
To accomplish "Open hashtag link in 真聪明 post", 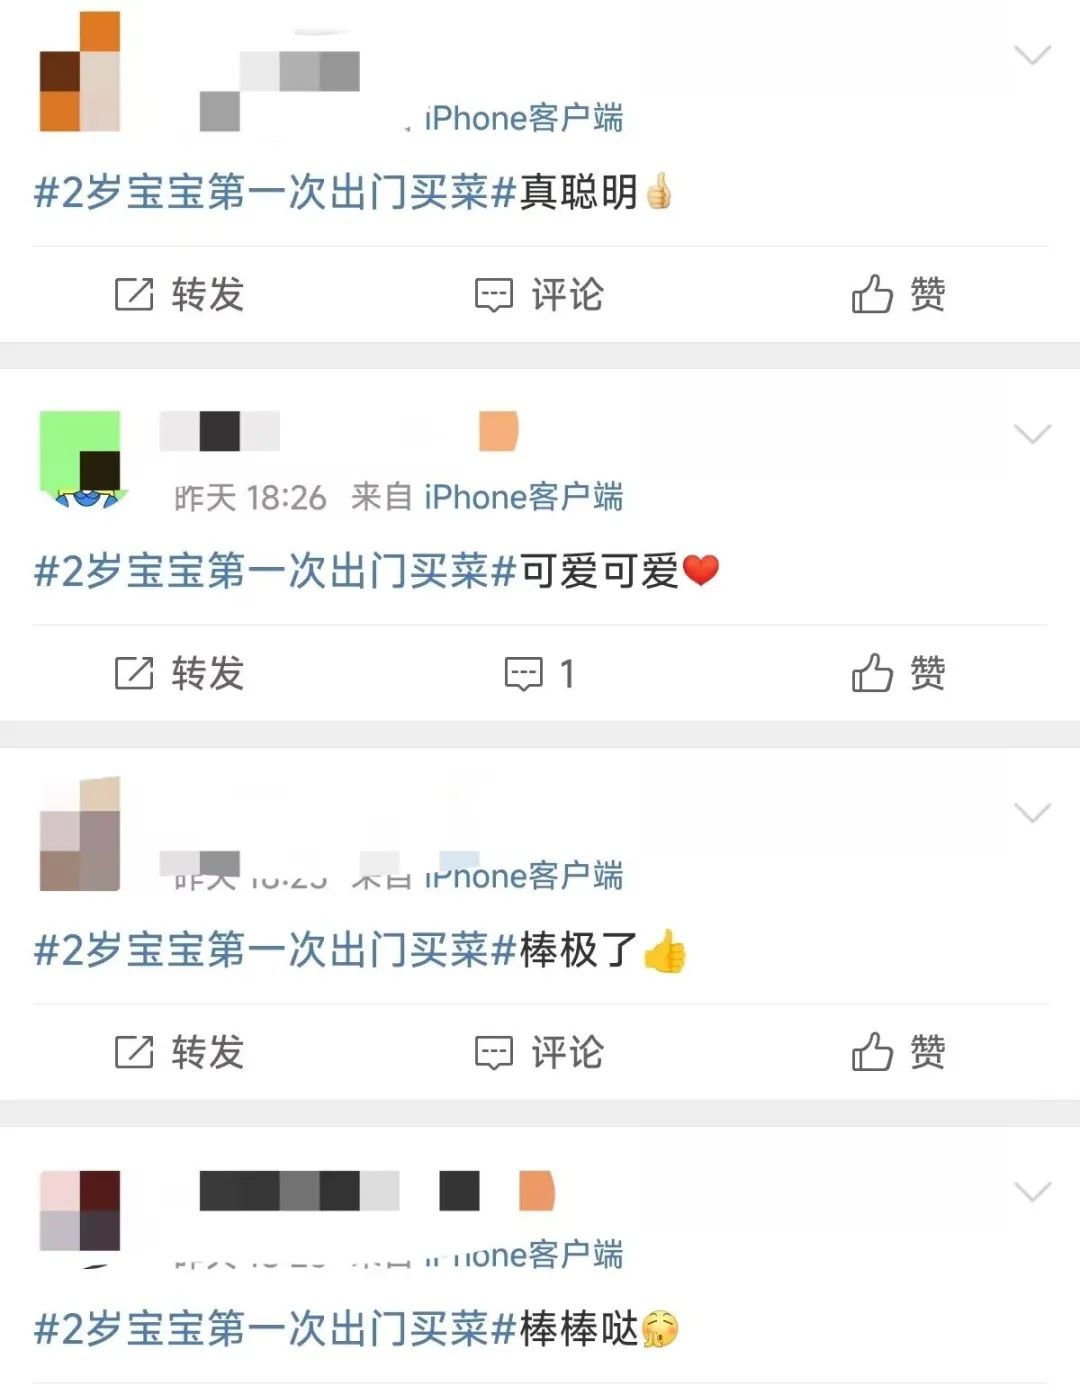I will tap(275, 191).
